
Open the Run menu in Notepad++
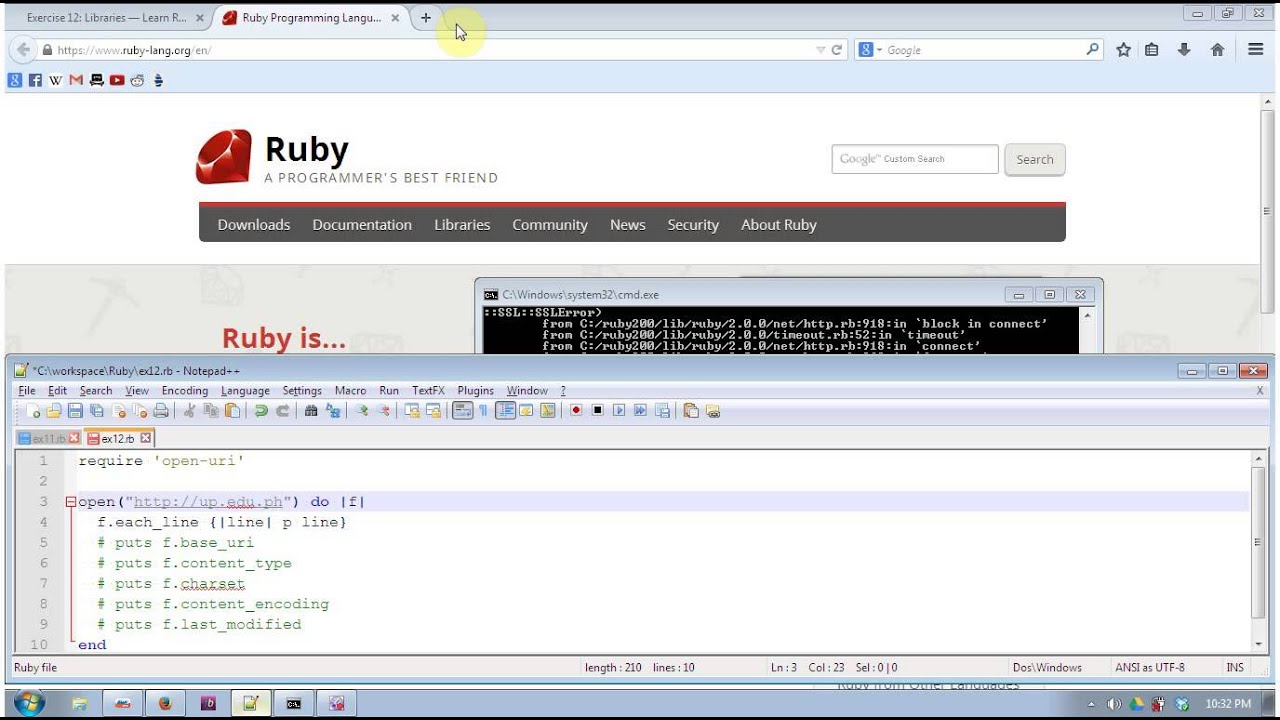[x=389, y=390]
